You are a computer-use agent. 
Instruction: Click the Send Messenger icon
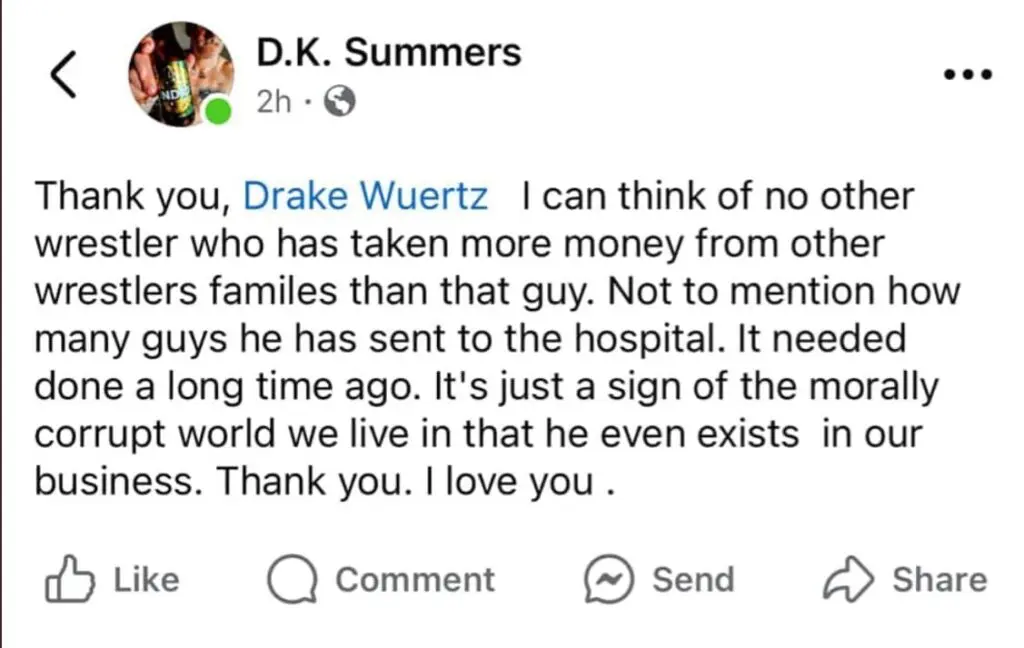point(607,578)
